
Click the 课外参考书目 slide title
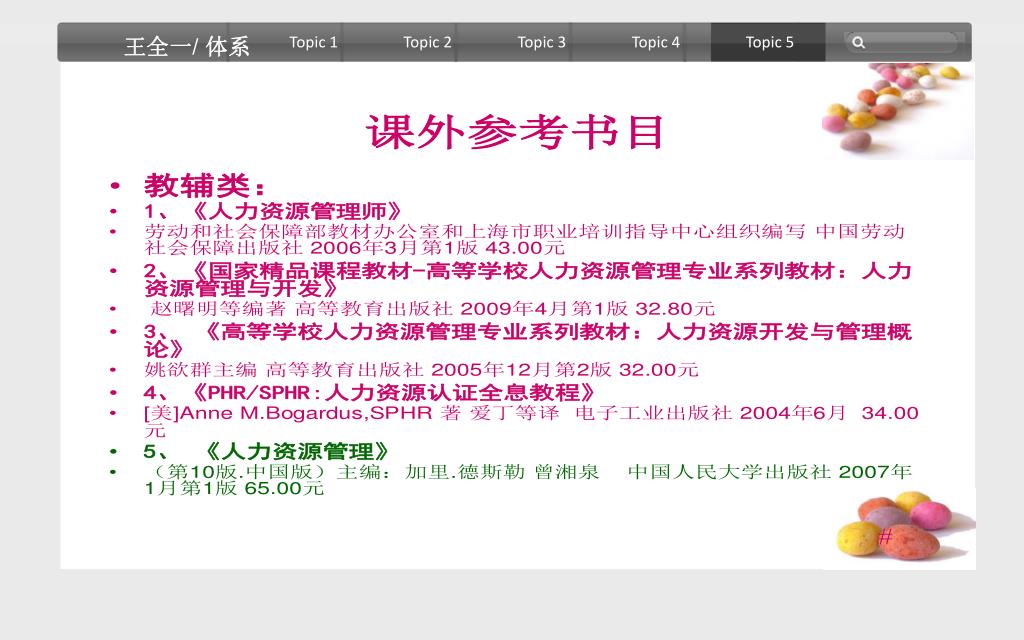click(515, 132)
